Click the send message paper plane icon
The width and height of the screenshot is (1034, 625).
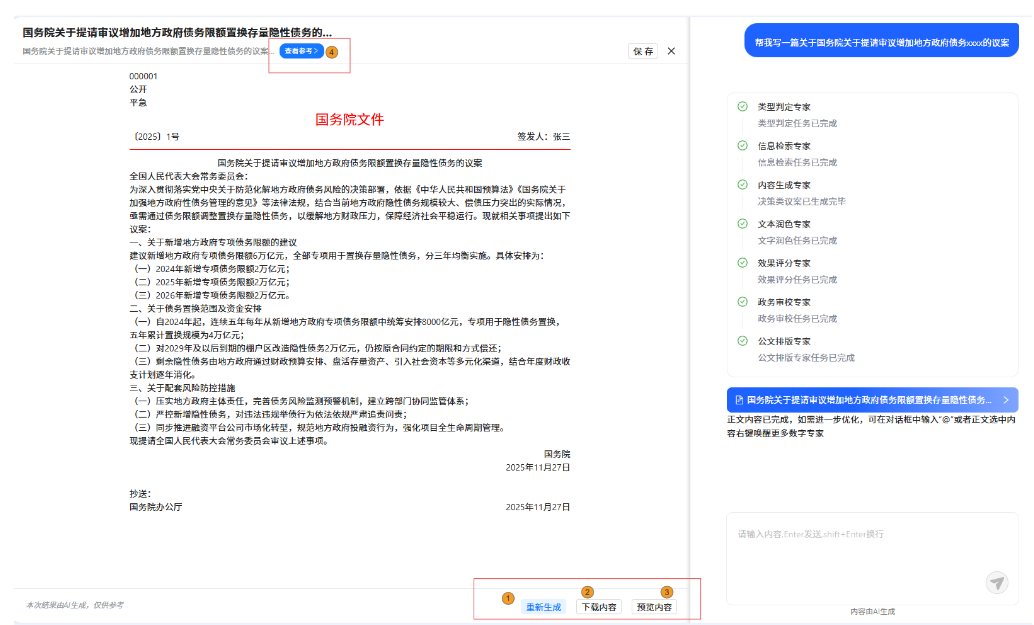pos(996,582)
